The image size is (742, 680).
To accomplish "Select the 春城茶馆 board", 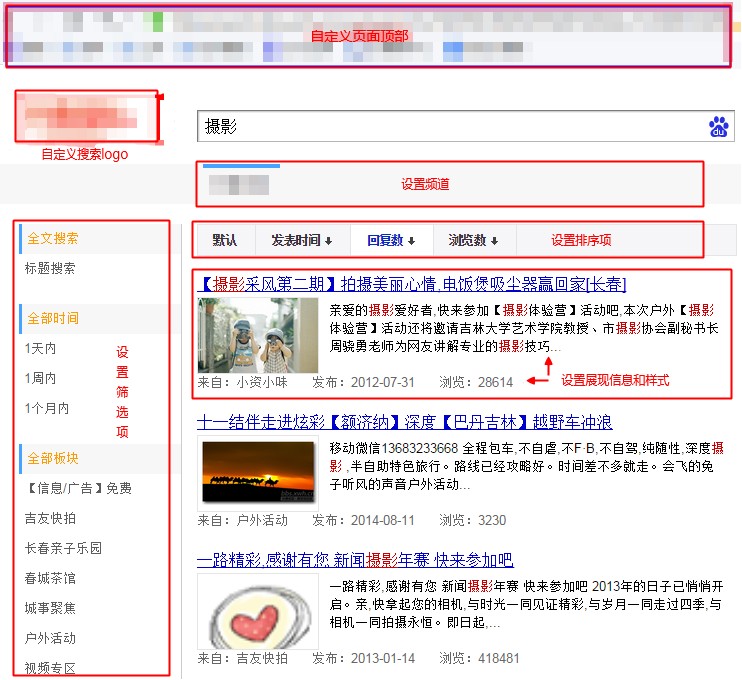I will (50, 578).
